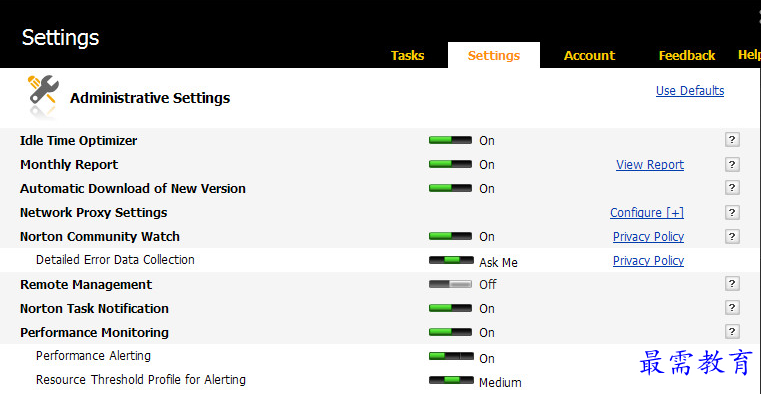Switch to the Tasks tab
Viewport: 761px width, 394px height.
[407, 56]
